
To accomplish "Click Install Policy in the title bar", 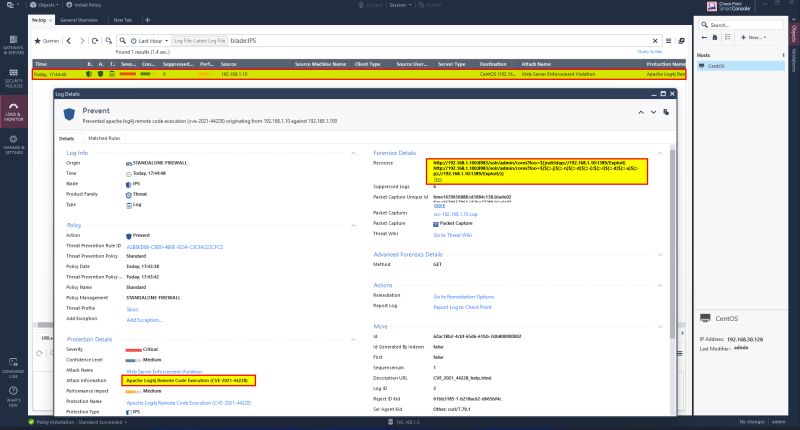I will point(84,5).
